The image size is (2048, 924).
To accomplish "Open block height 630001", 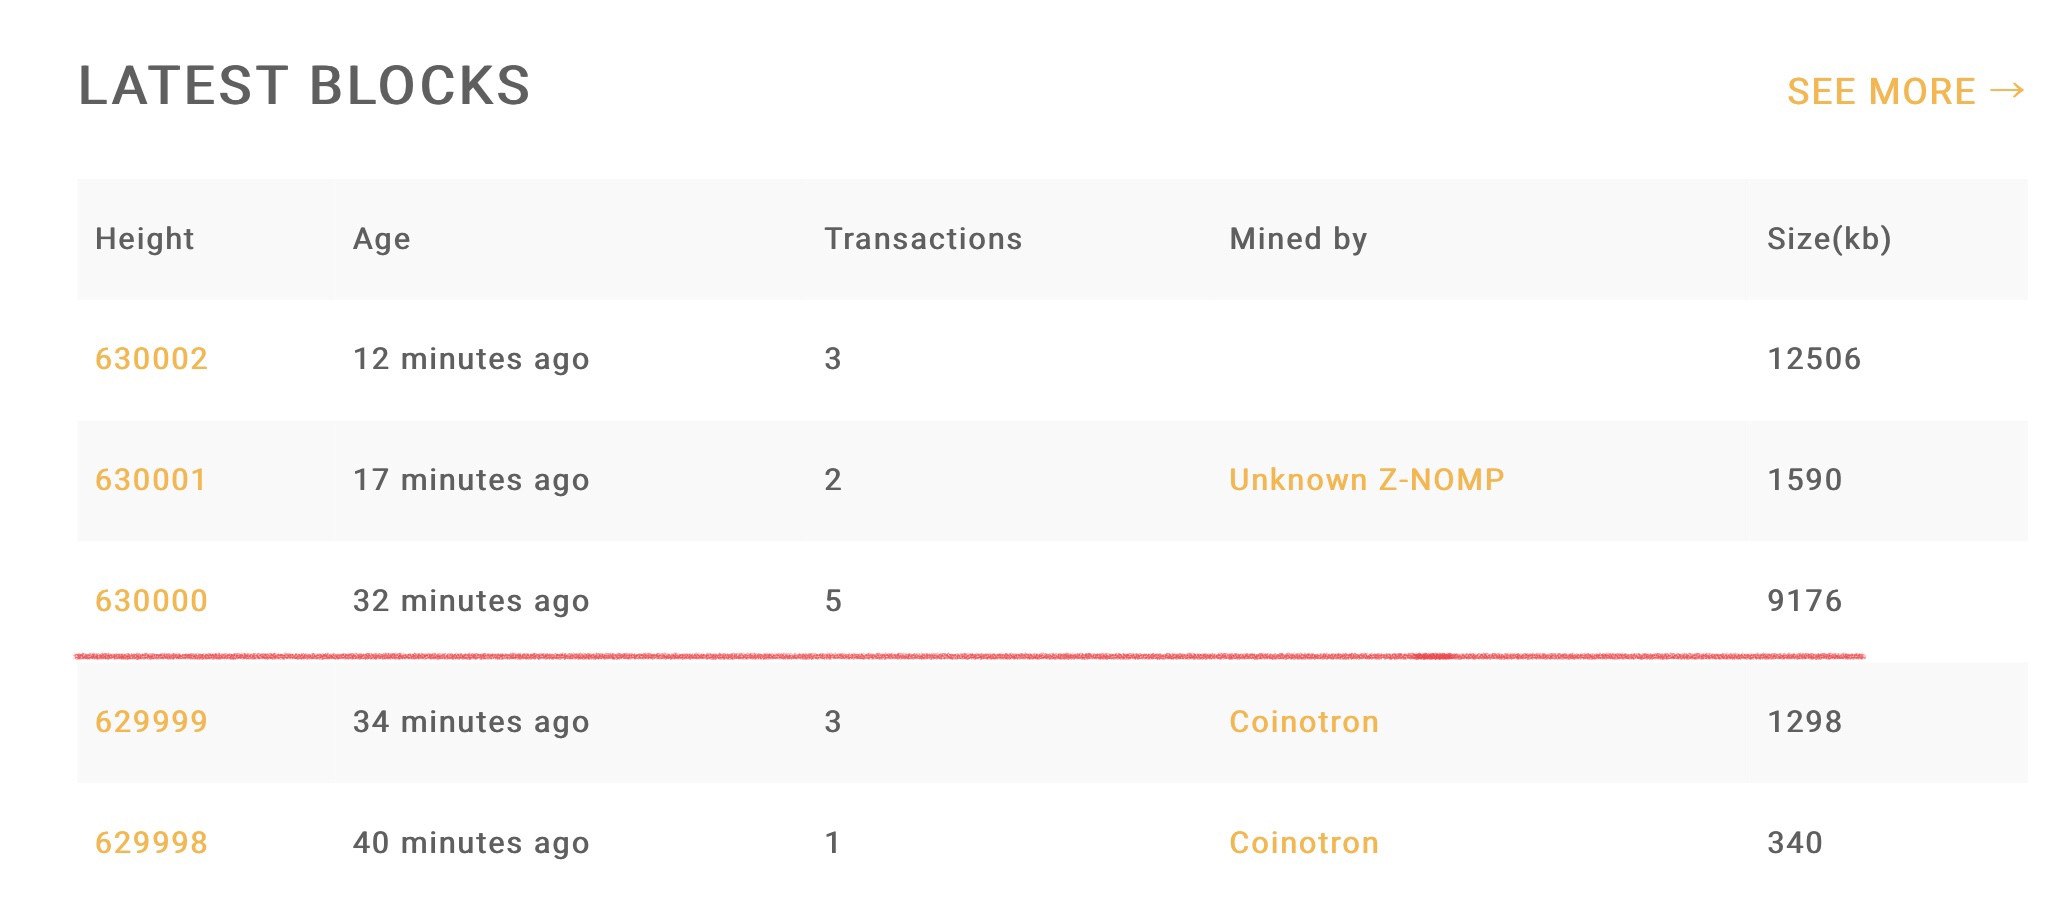I will pyautogui.click(x=151, y=480).
